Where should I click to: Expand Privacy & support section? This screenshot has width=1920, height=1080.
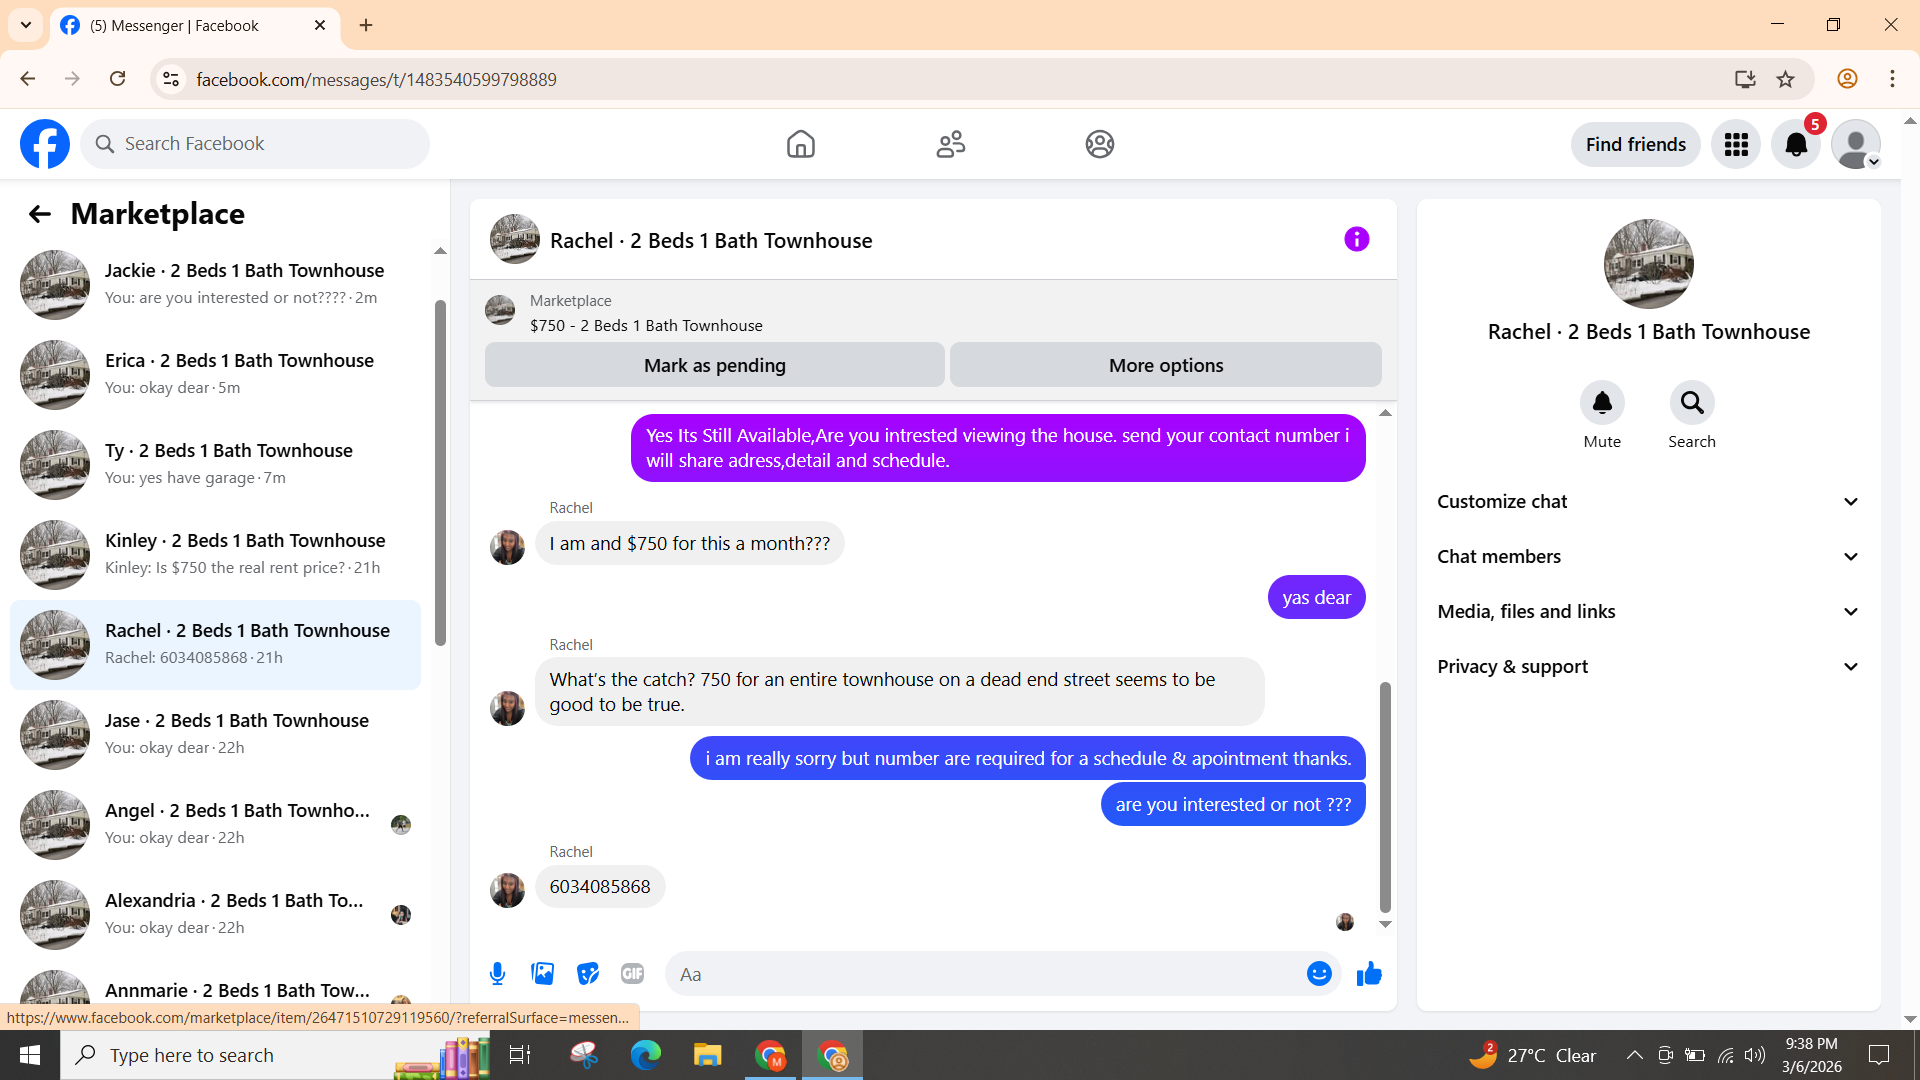[1648, 667]
